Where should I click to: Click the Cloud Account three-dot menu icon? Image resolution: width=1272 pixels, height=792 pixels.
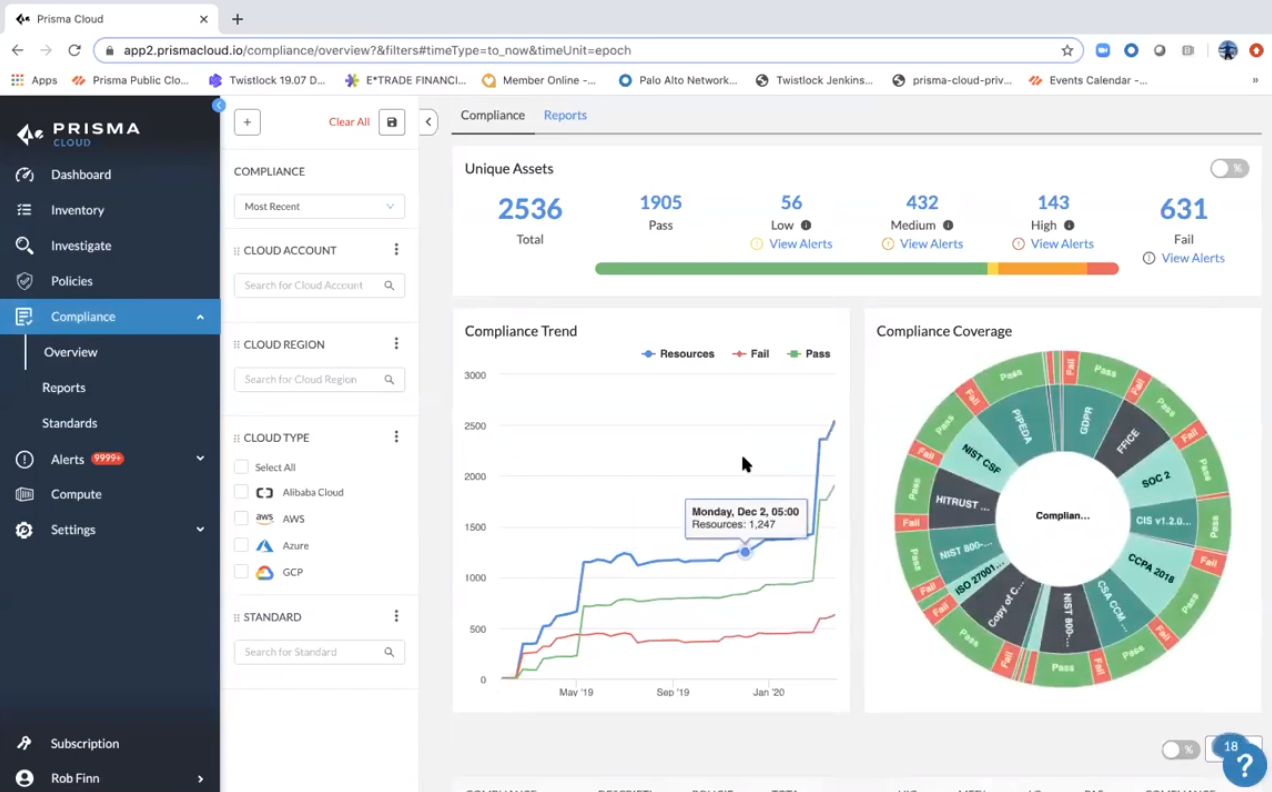(x=396, y=250)
